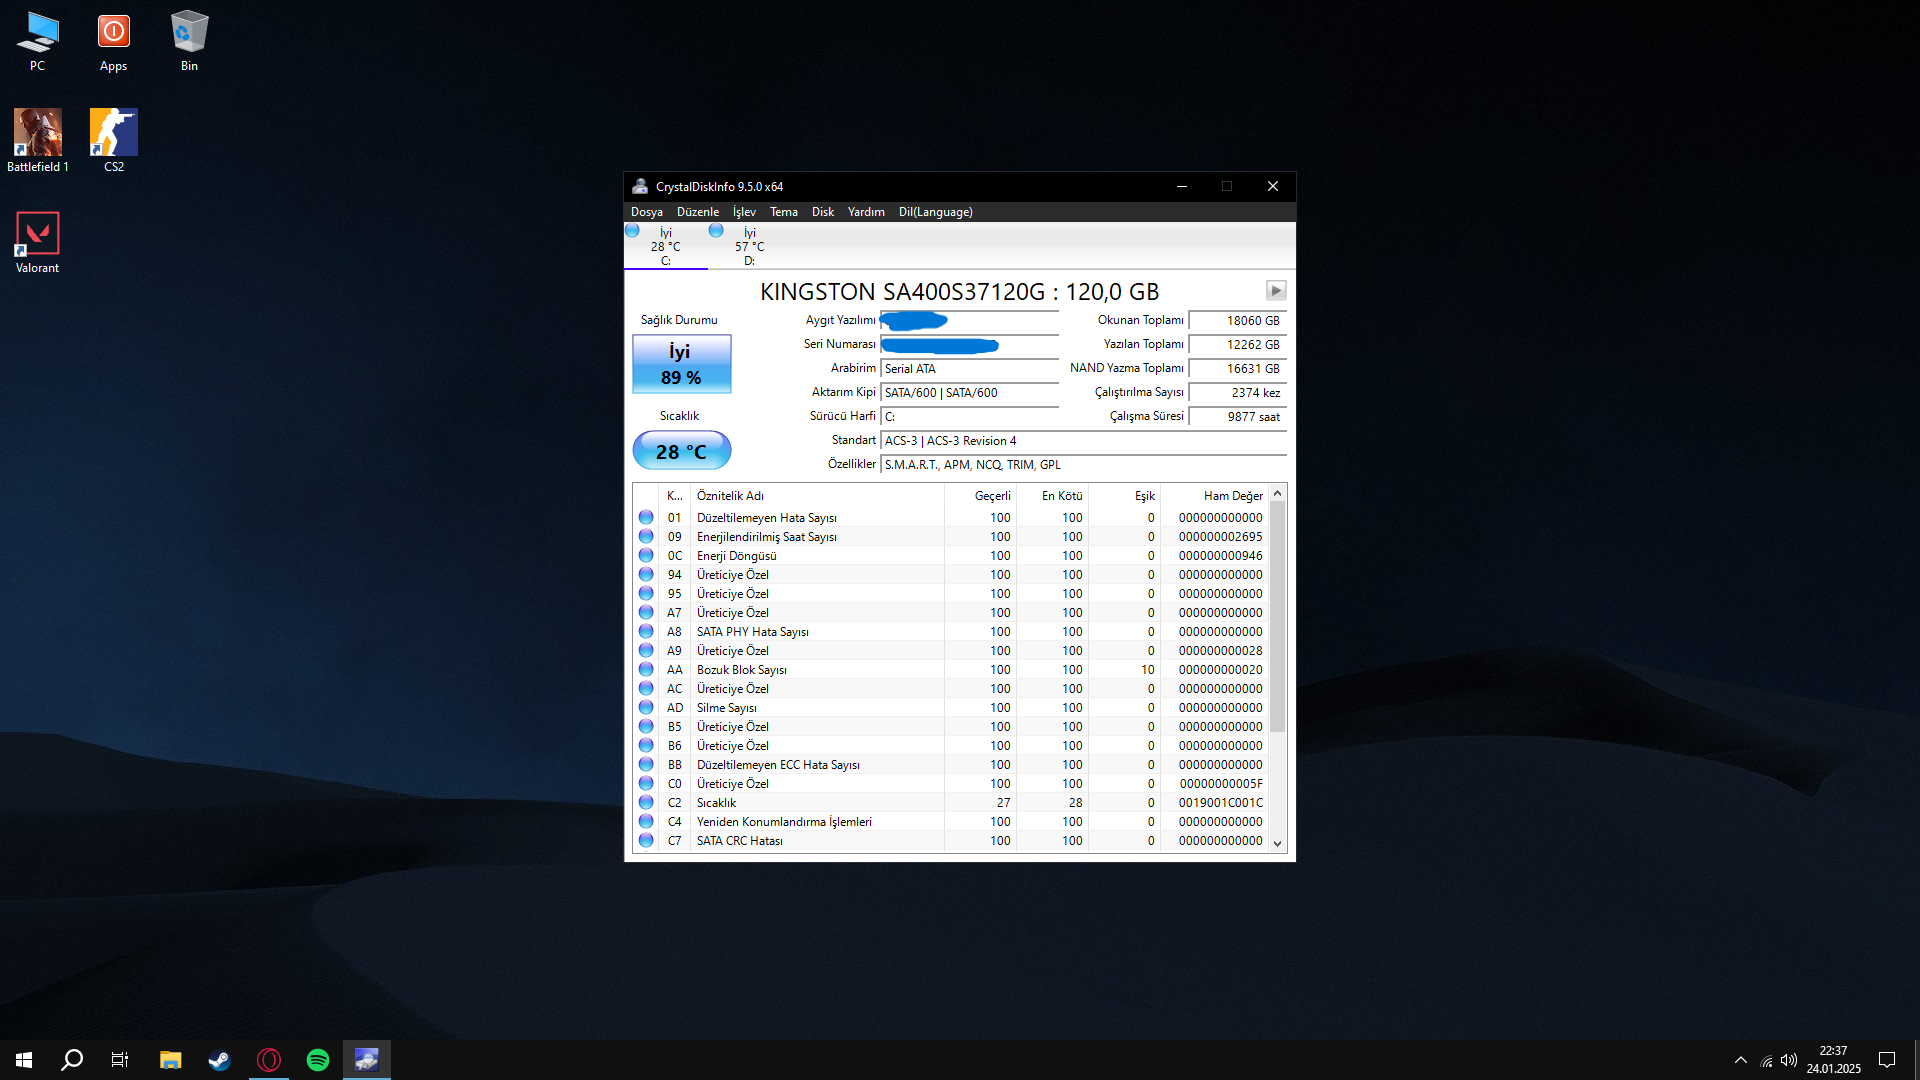1920x1080 pixels.
Task: Open the Disk menu
Action: click(x=823, y=212)
